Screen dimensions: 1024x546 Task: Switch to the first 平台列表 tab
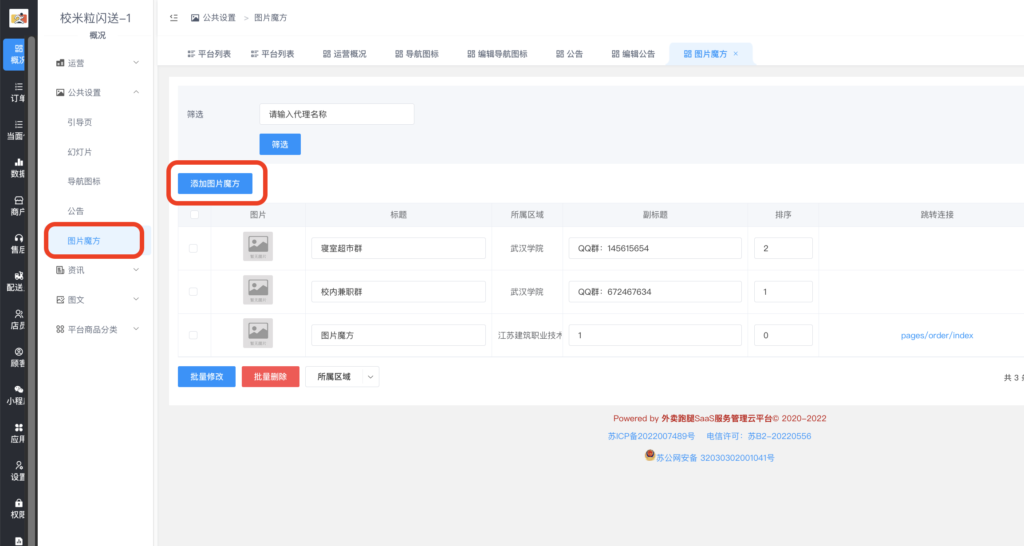pyautogui.click(x=209, y=54)
